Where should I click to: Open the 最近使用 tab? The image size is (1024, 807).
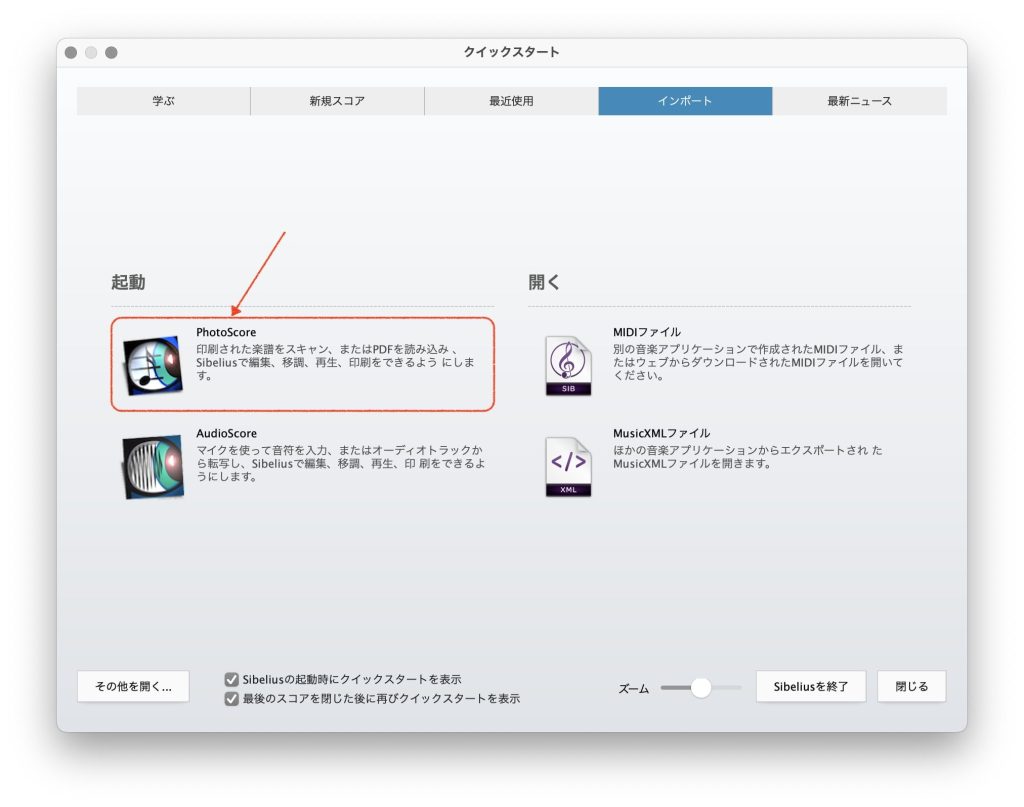[x=511, y=101]
